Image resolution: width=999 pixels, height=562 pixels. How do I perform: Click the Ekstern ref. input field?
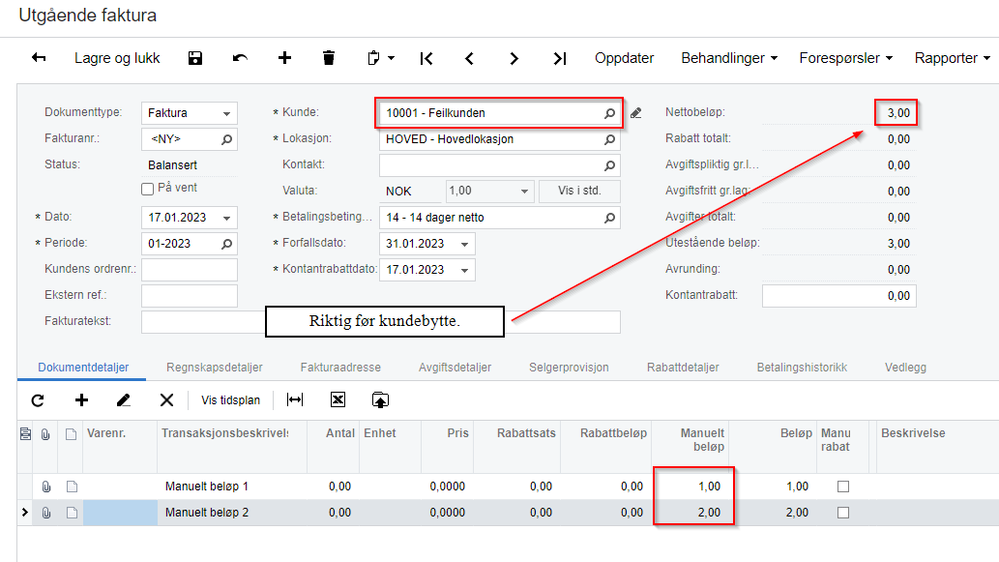(189, 296)
